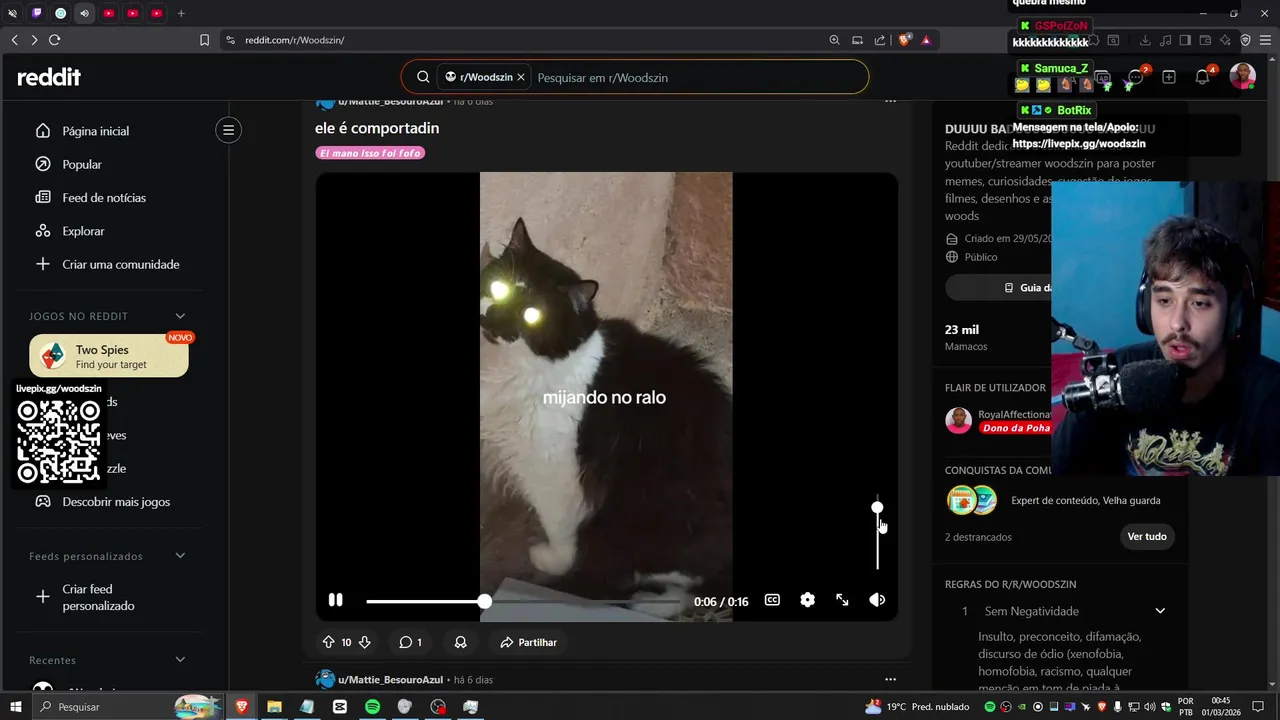Reload the page with the refresh icon
The image size is (1280, 720).
(x=55, y=40)
